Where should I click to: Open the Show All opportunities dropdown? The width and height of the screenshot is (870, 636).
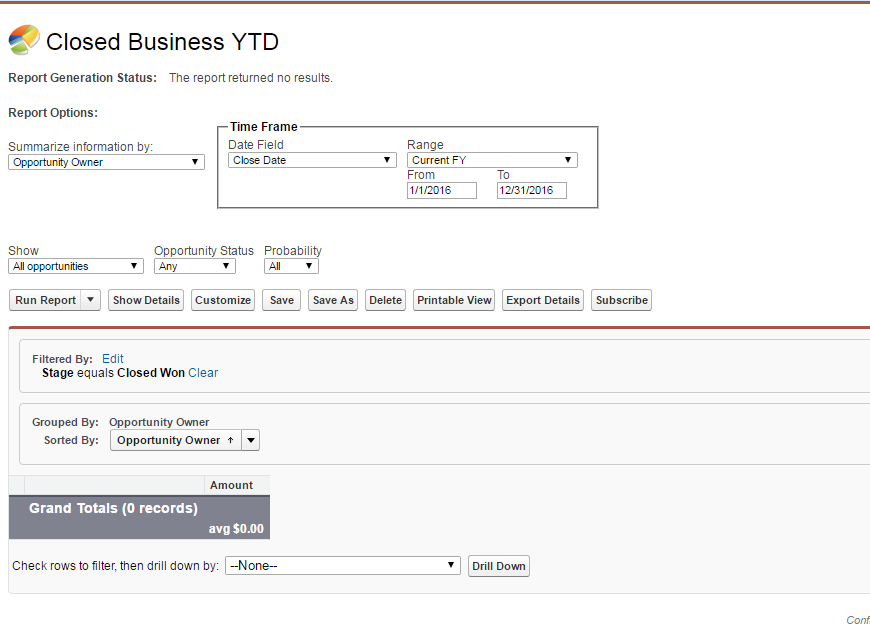pos(76,266)
